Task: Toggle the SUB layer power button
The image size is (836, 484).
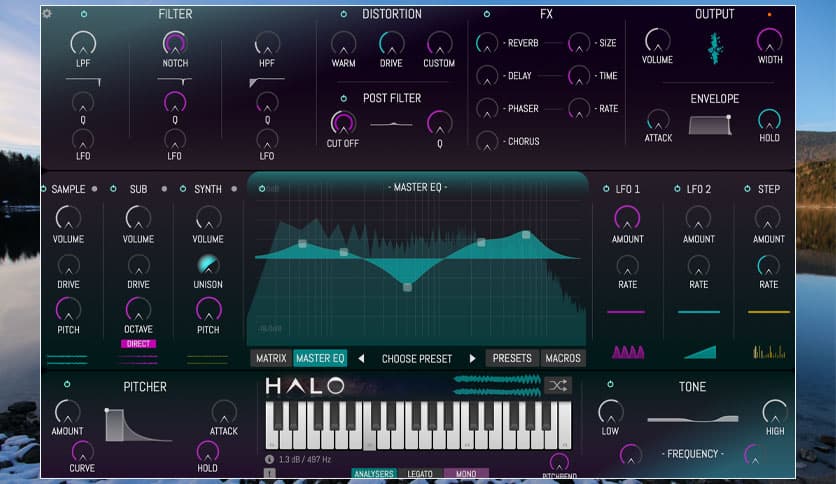Action: point(113,189)
